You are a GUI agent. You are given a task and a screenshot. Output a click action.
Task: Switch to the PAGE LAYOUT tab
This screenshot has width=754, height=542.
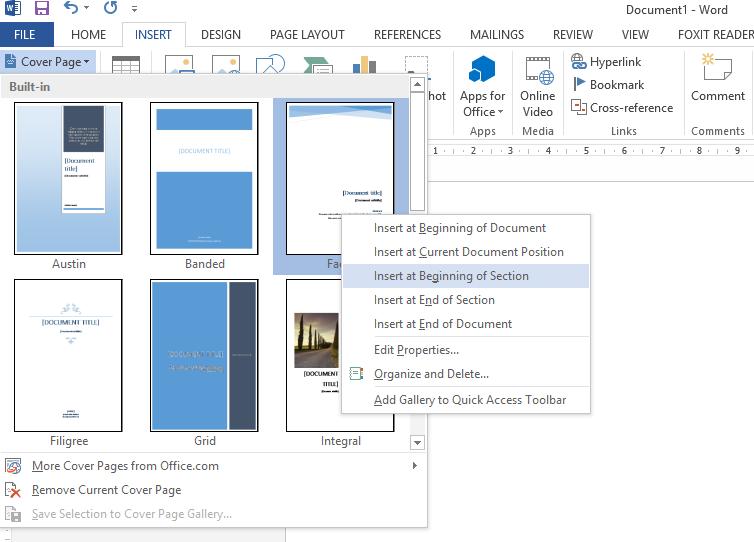(307, 35)
